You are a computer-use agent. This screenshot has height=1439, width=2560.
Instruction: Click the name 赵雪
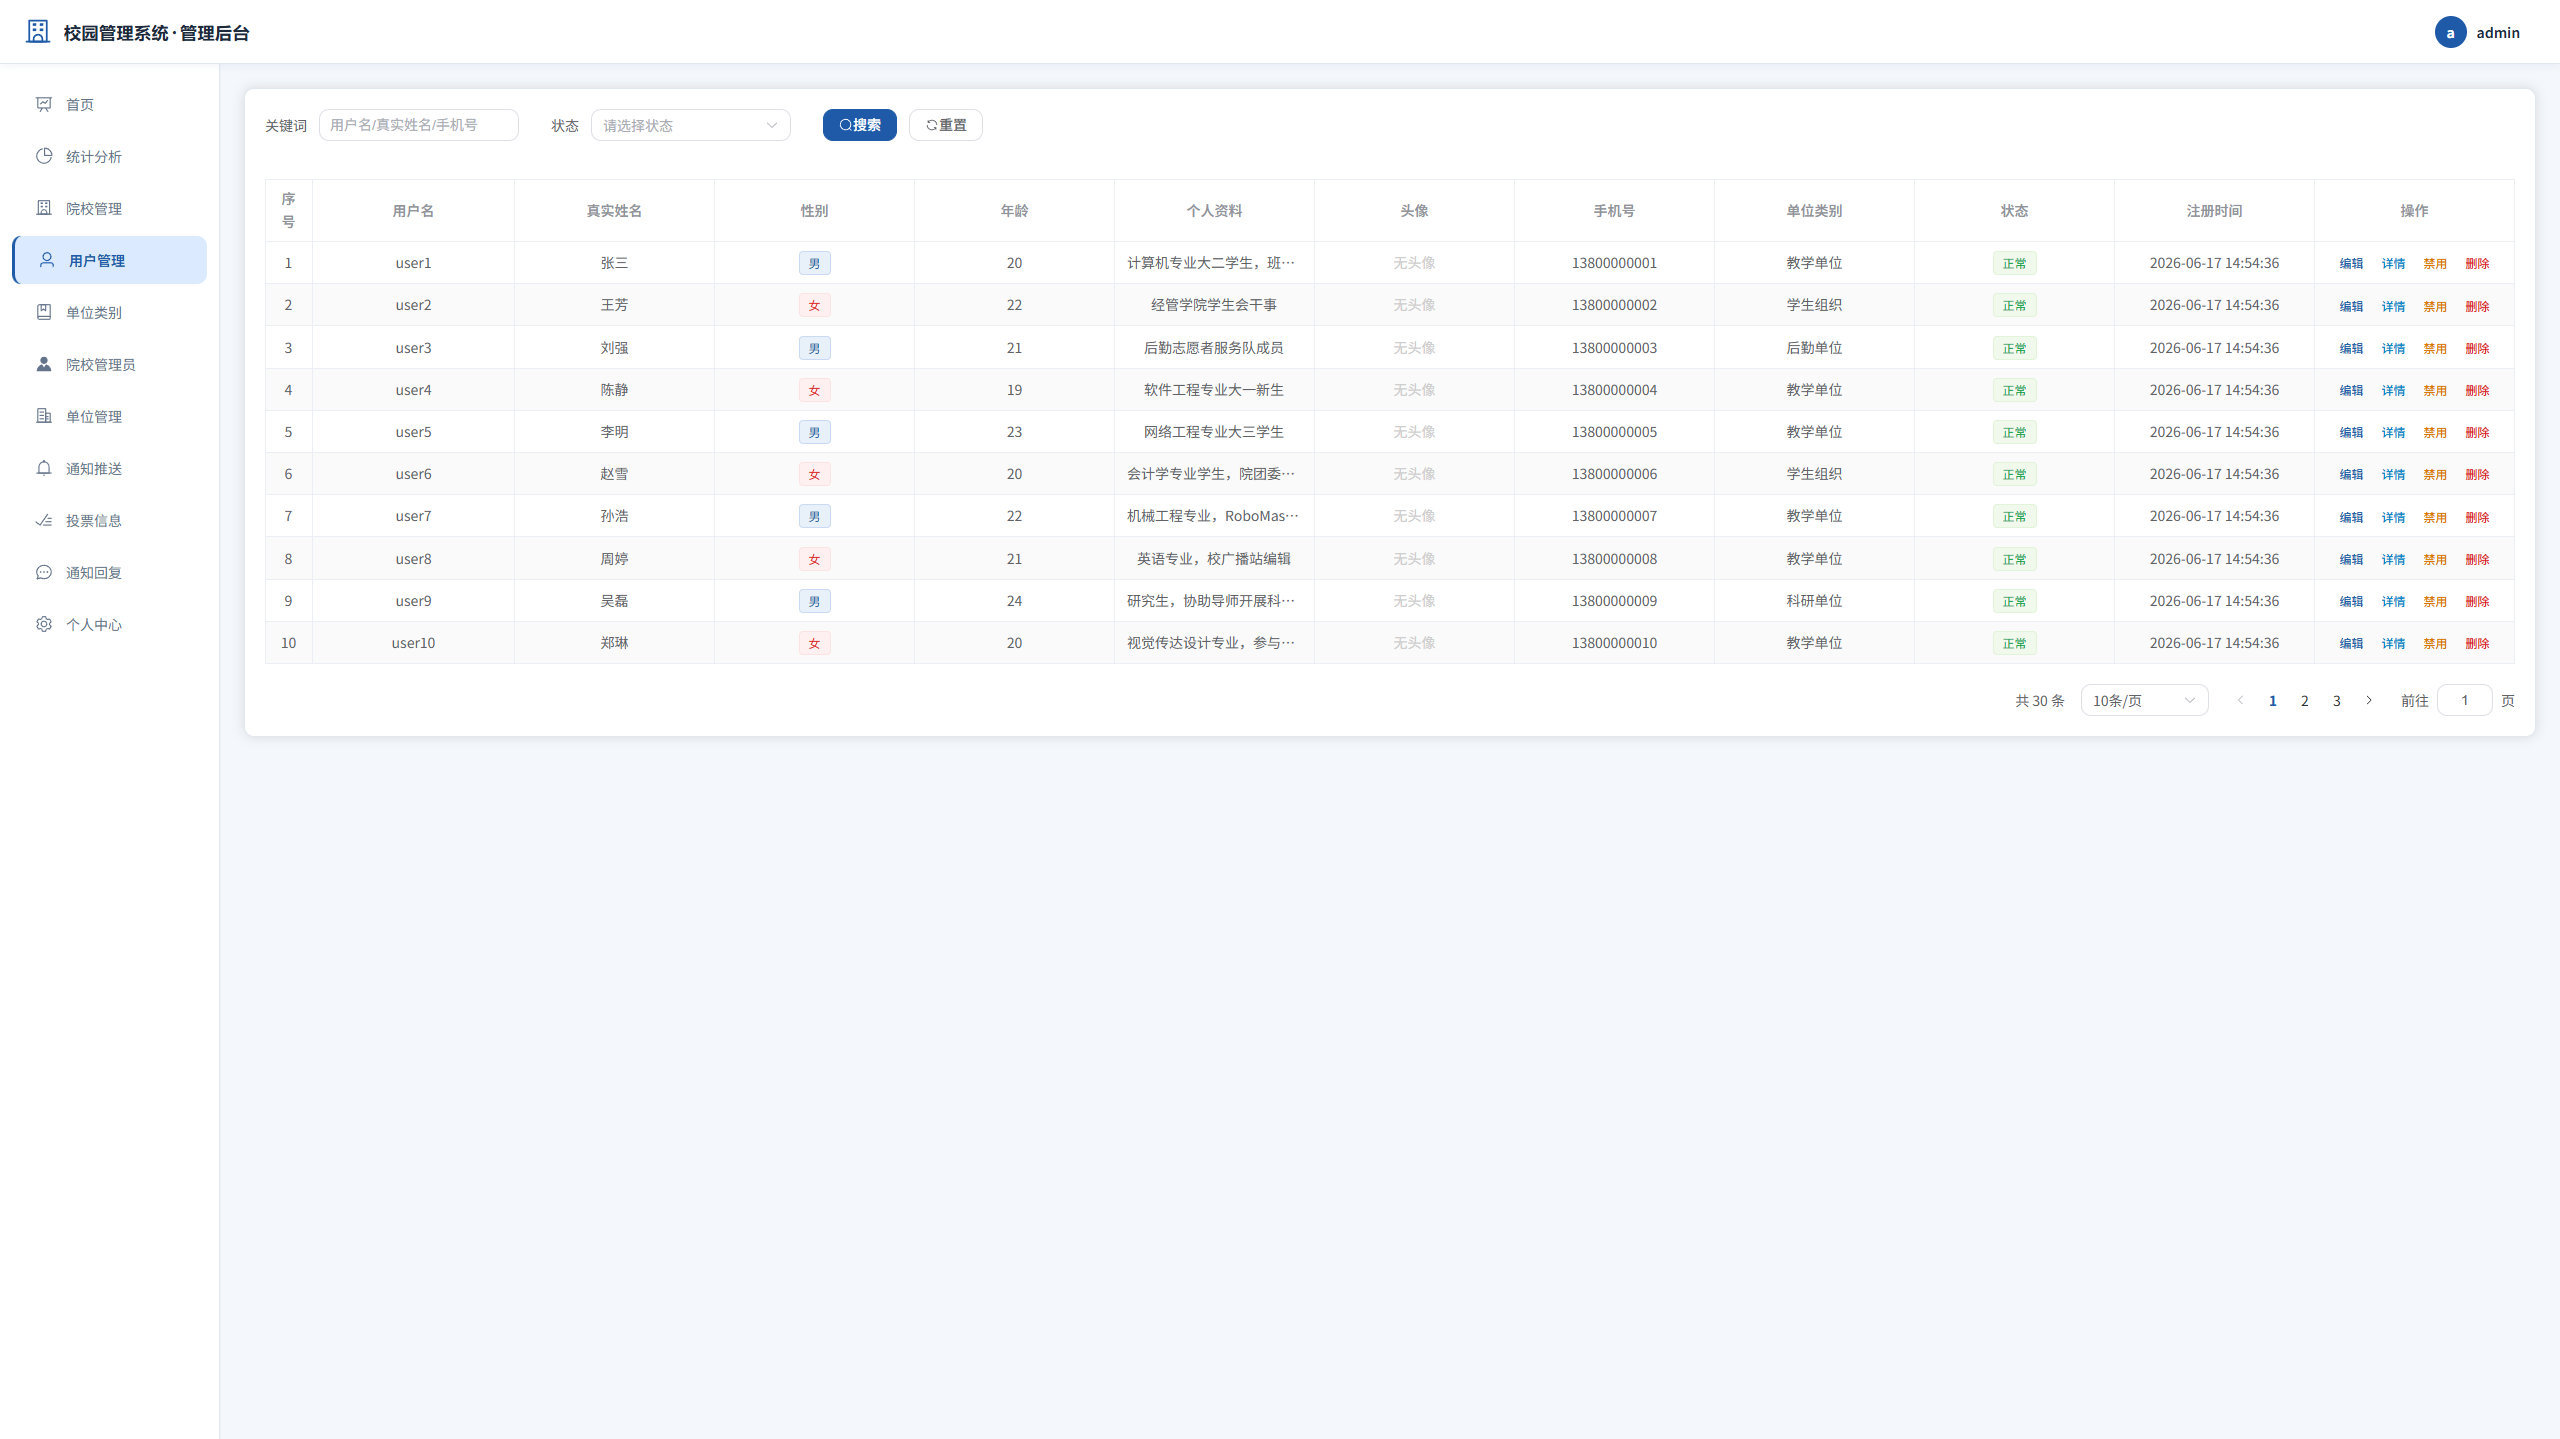tap(614, 474)
